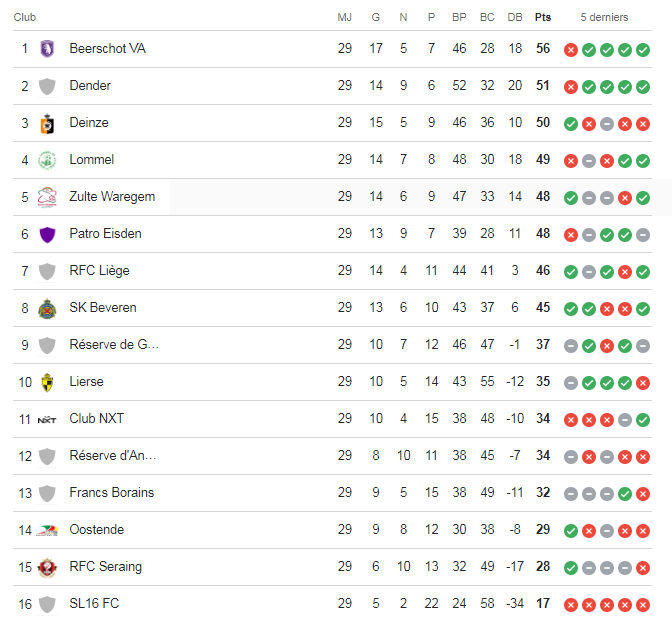
Task: Open the SL16 FC team name
Action: tap(94, 604)
